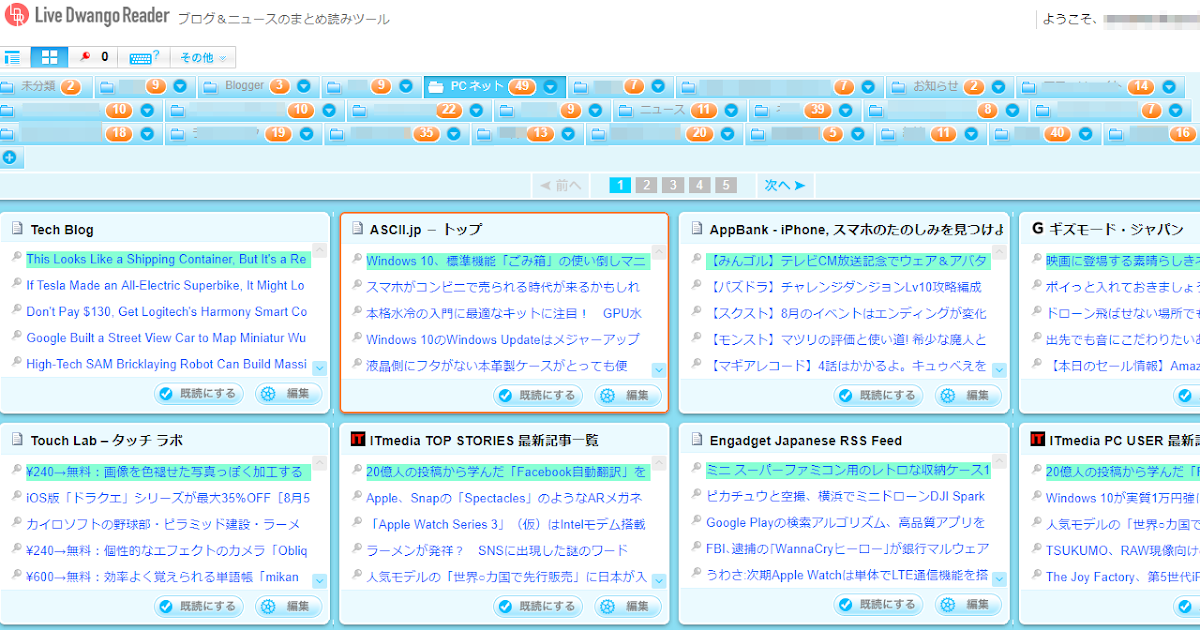Switch to the 未分類 folder tab
This screenshot has height=630, width=1200.
coord(40,87)
